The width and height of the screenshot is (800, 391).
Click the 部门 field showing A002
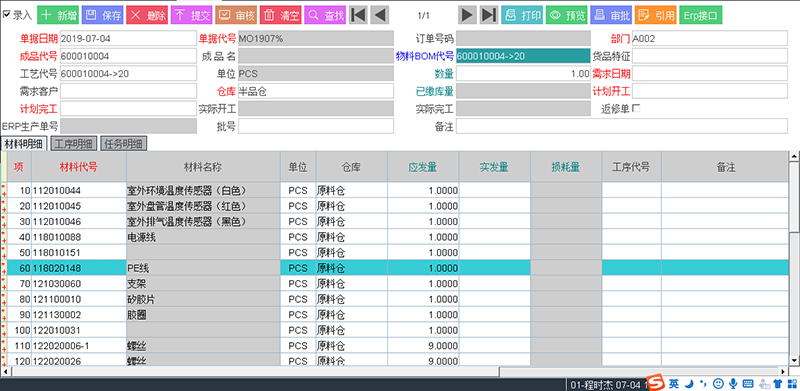pyautogui.click(x=710, y=38)
